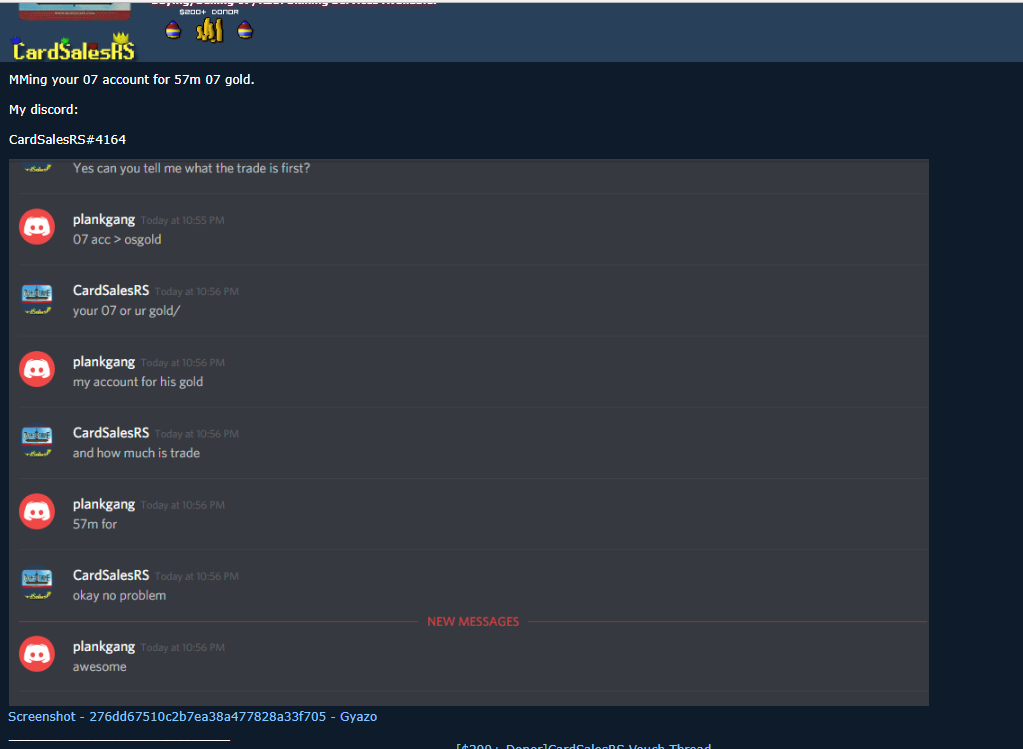This screenshot has width=1023, height=749.
Task: Click the user avatar image above the CardSalesRS logo
Action: (74, 10)
